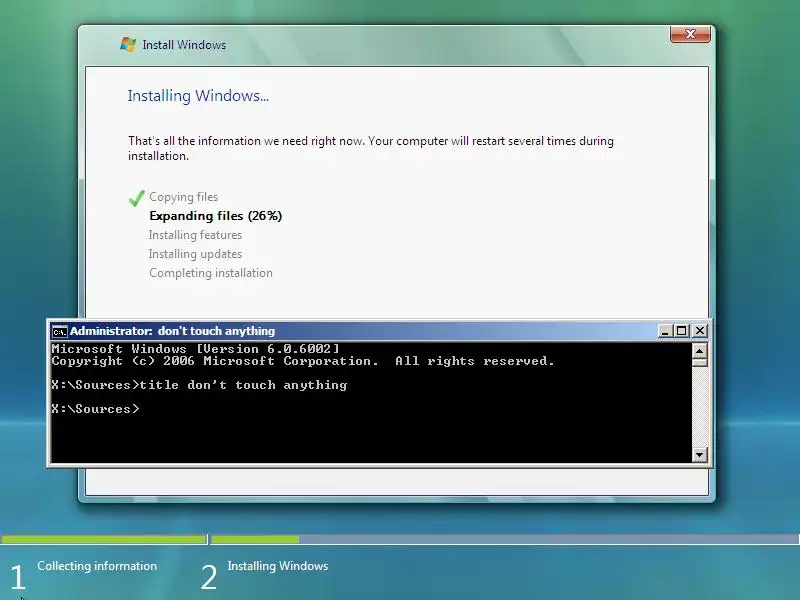Click the Windows flag icon in the title bar
The width and height of the screenshot is (800, 600).
coord(128,44)
